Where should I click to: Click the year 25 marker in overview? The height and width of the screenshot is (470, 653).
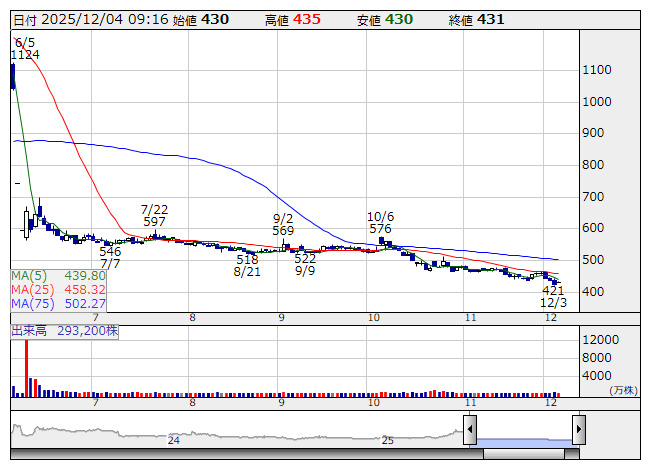tap(388, 440)
